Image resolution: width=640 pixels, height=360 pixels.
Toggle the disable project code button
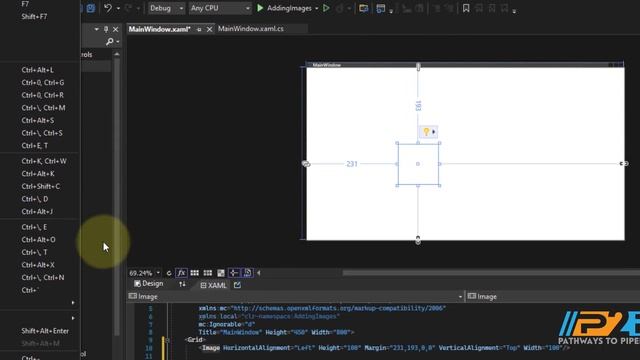[247, 273]
